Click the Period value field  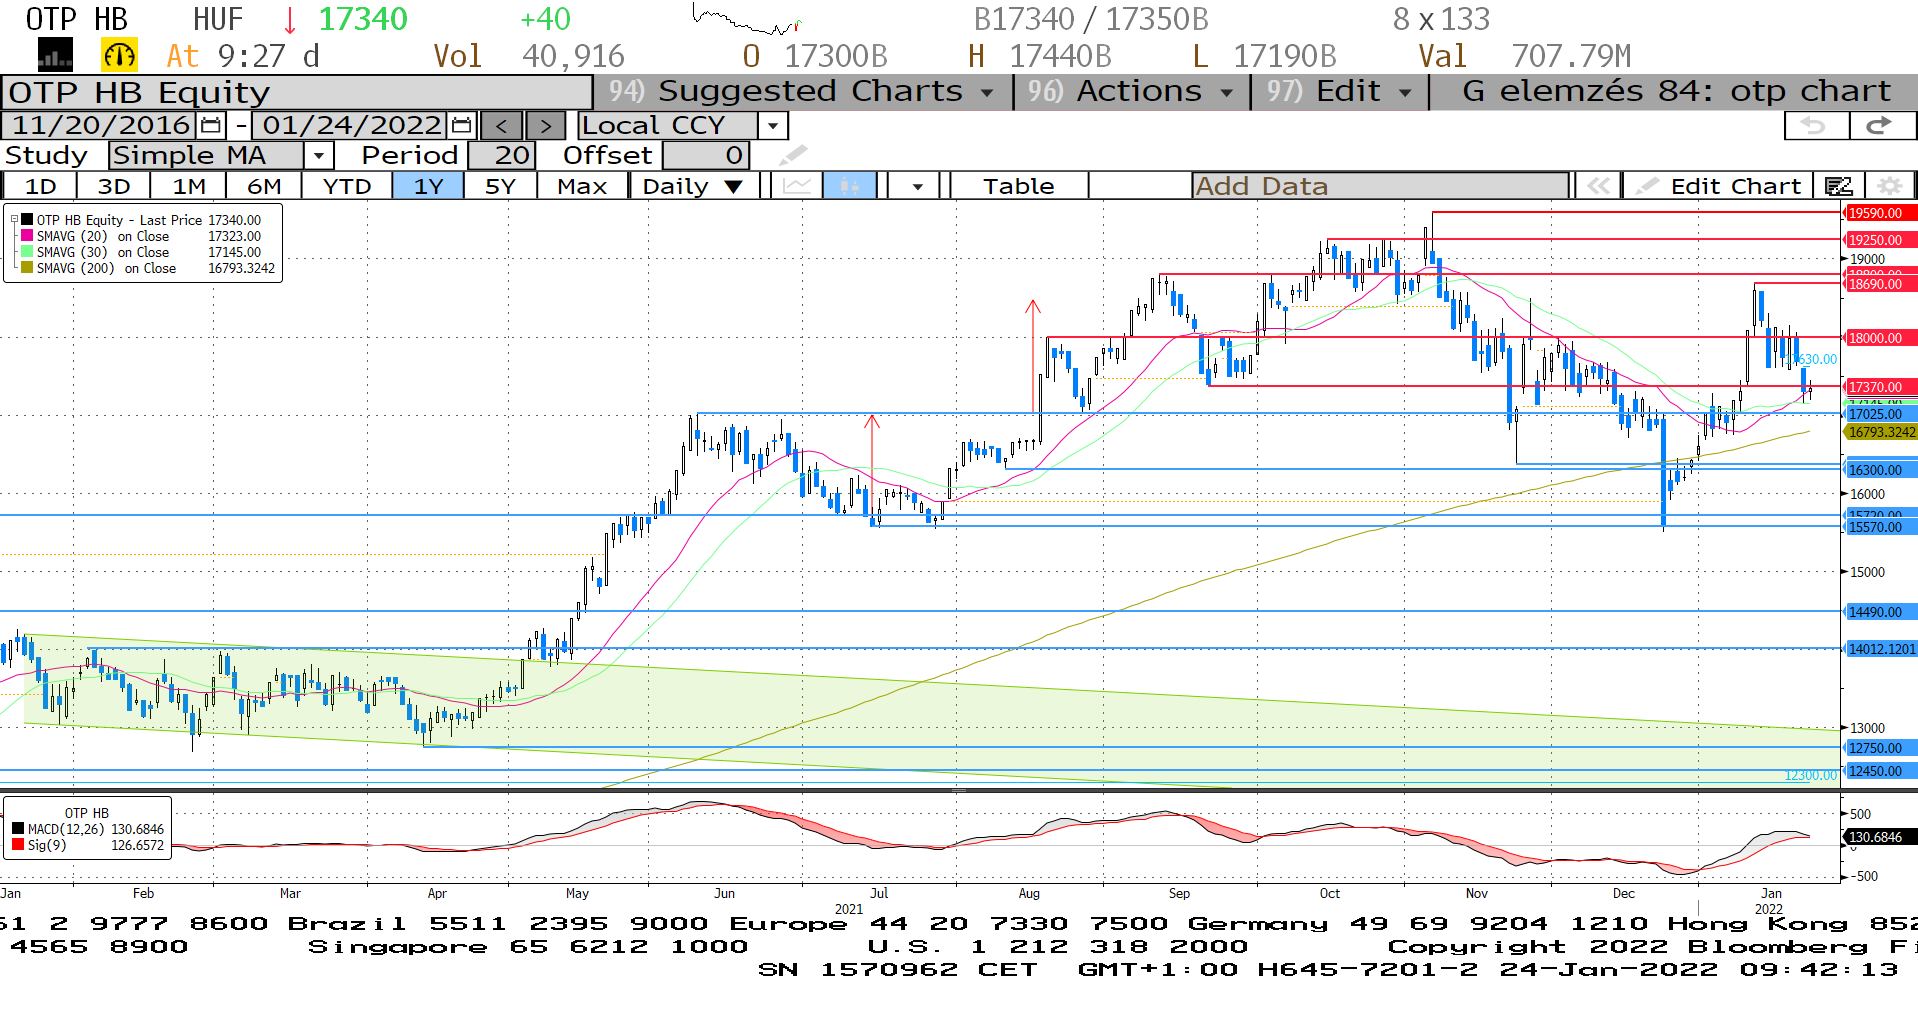pos(502,155)
